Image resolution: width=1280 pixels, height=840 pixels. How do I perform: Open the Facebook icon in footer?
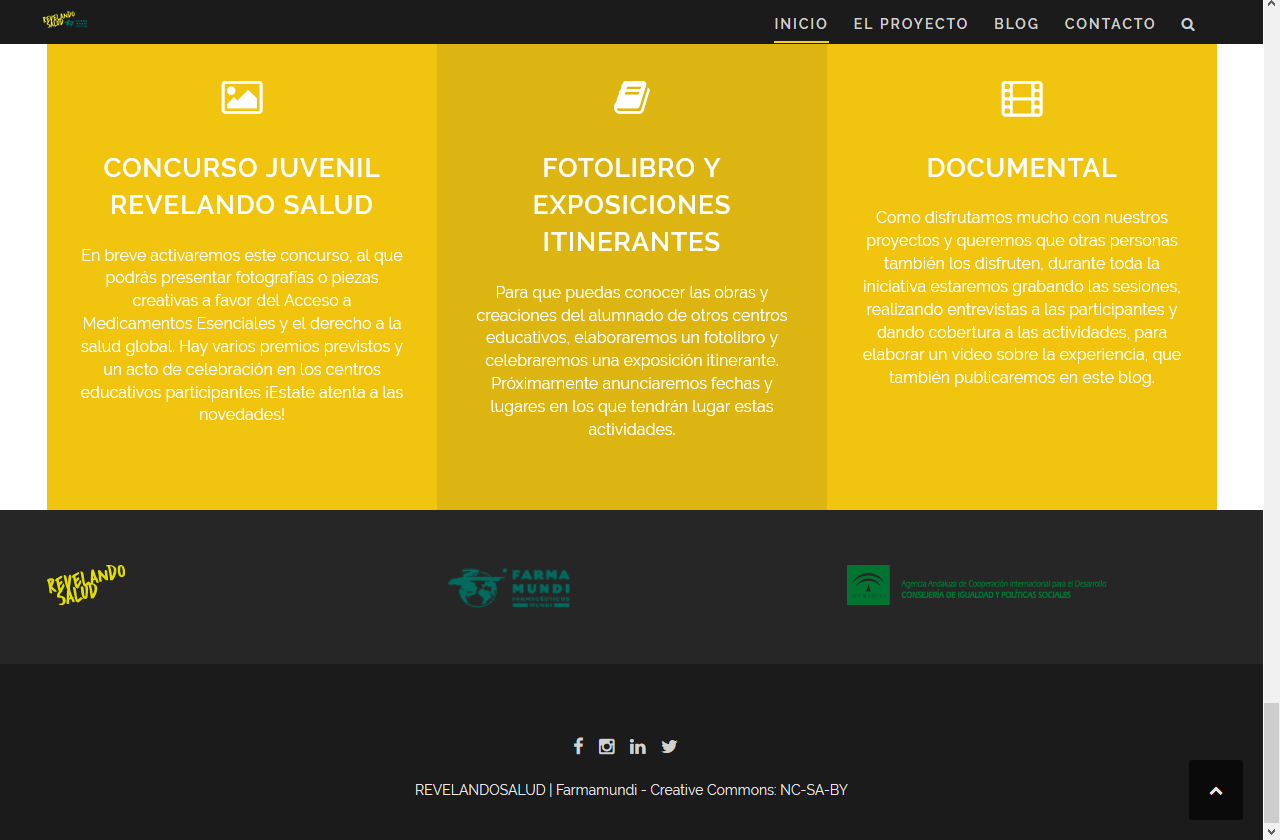pos(578,746)
